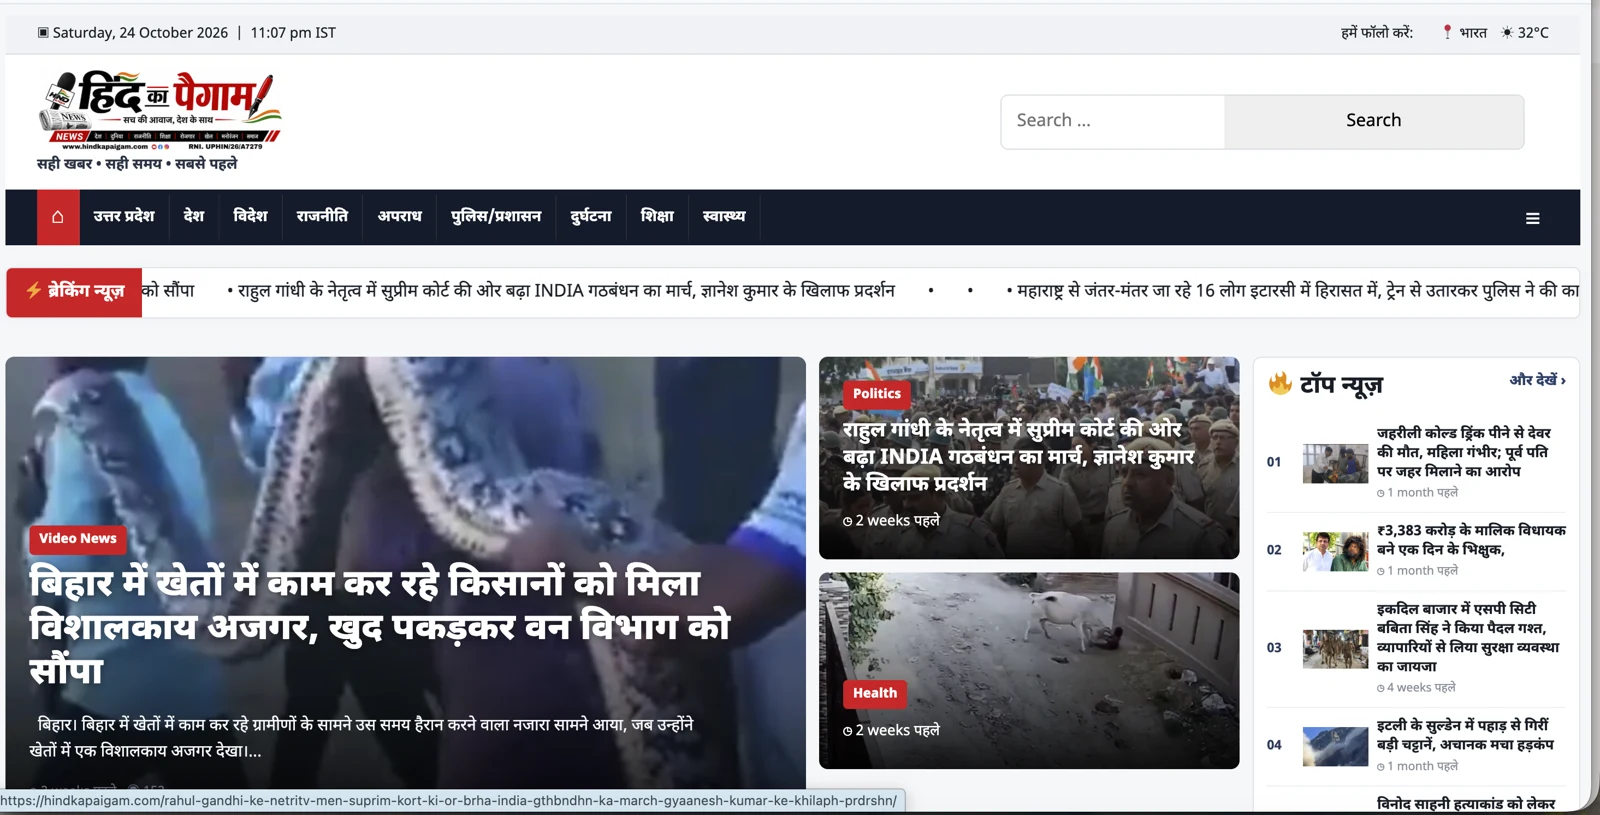Click thumbnail of top news item 02

click(1335, 551)
